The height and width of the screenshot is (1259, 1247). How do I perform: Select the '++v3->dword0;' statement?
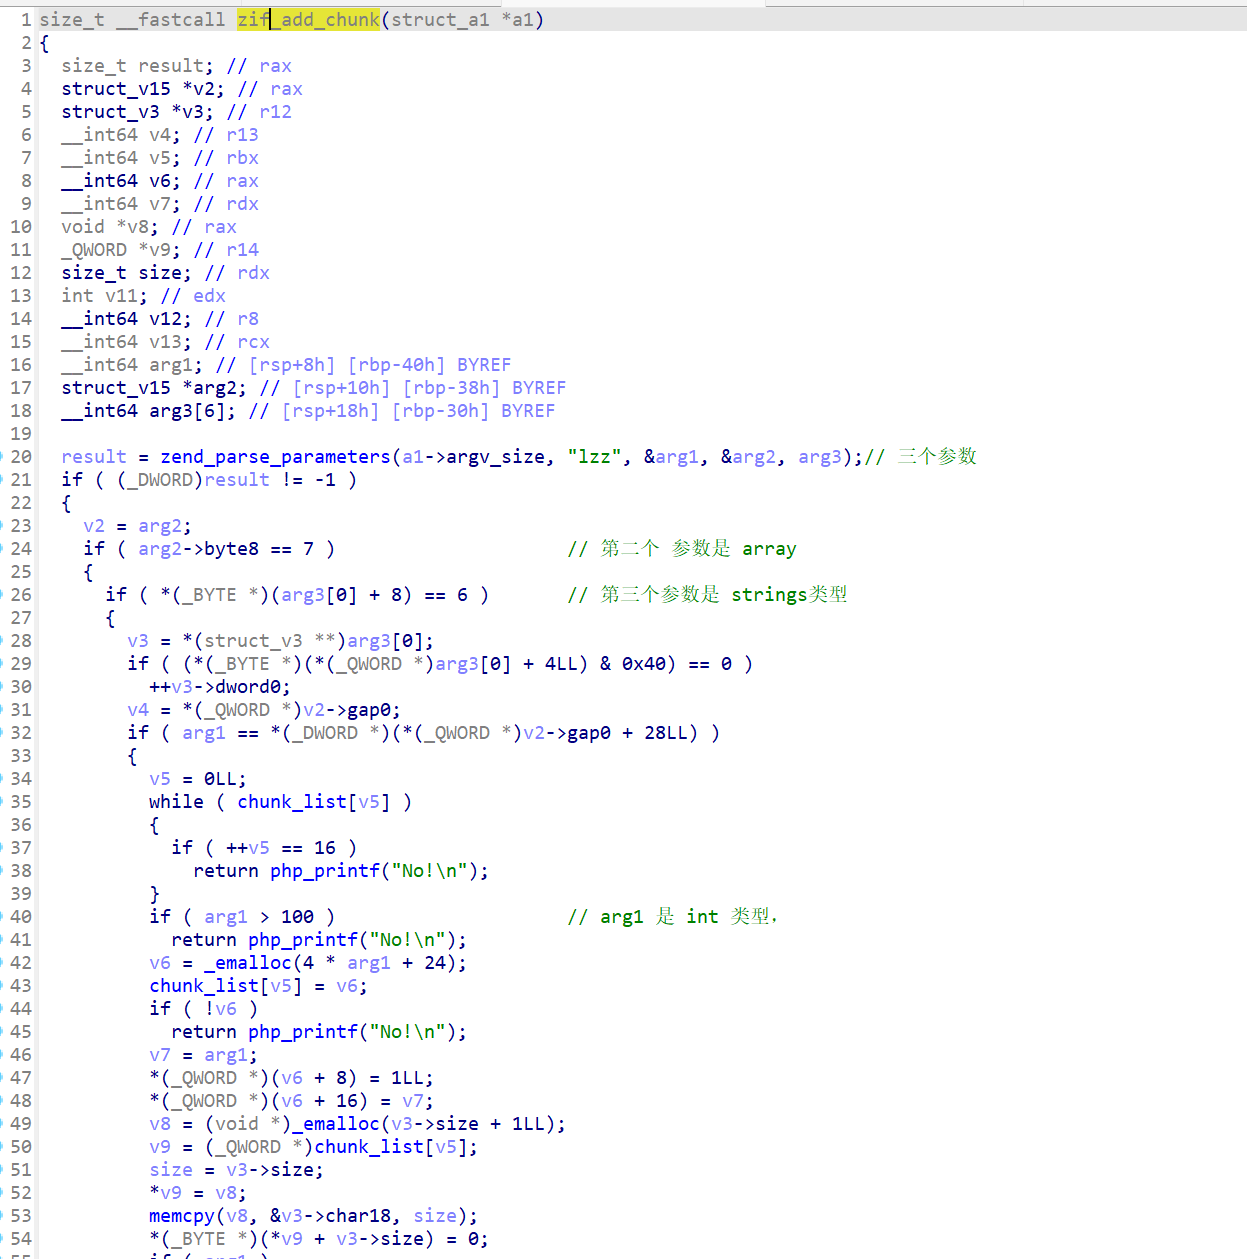[x=220, y=686]
